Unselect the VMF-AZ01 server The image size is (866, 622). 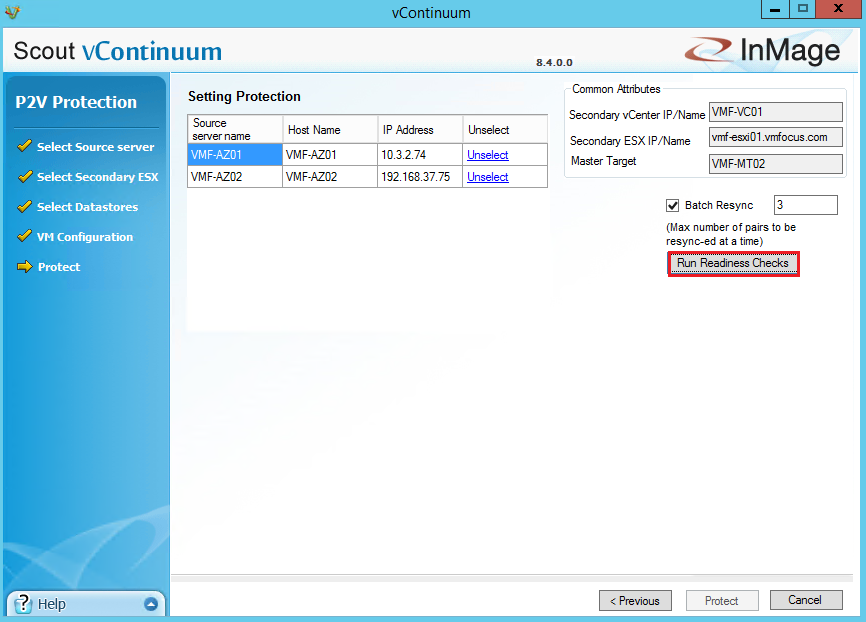click(x=487, y=155)
